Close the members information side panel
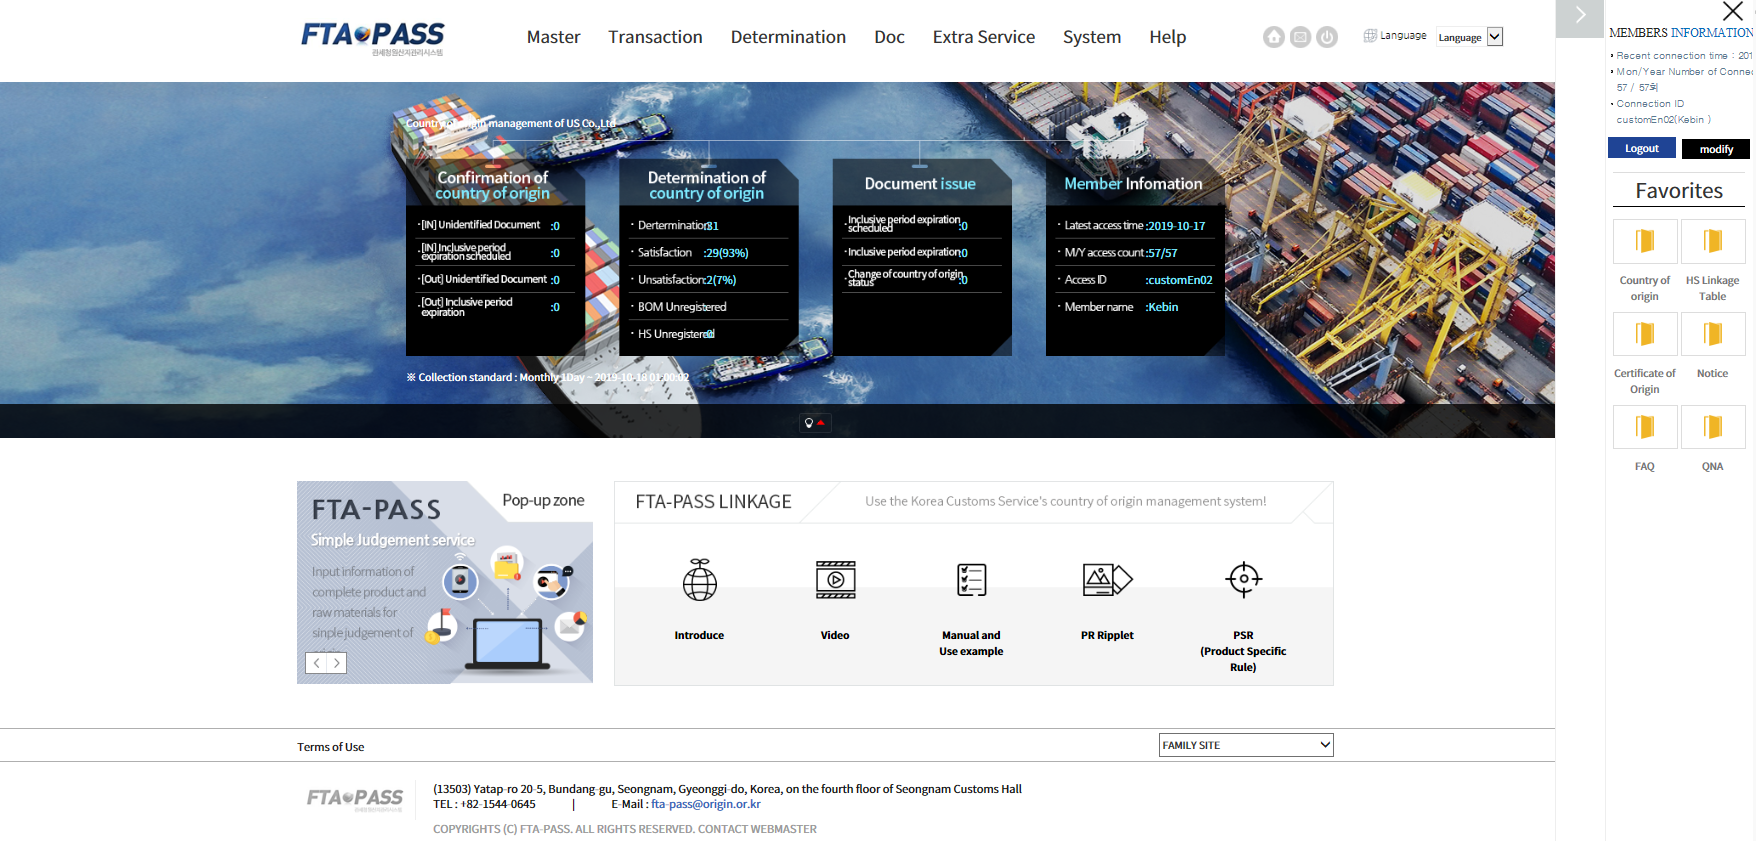 tap(1733, 12)
